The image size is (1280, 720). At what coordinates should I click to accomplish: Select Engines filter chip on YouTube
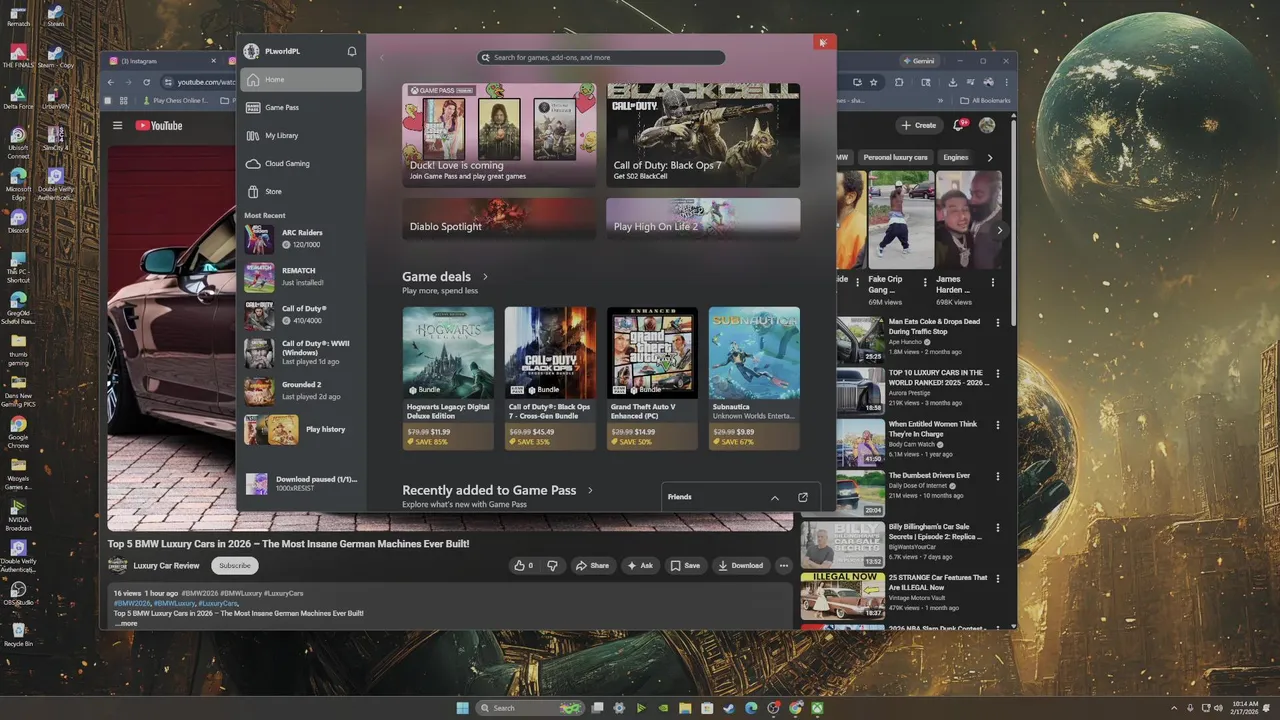pos(956,157)
